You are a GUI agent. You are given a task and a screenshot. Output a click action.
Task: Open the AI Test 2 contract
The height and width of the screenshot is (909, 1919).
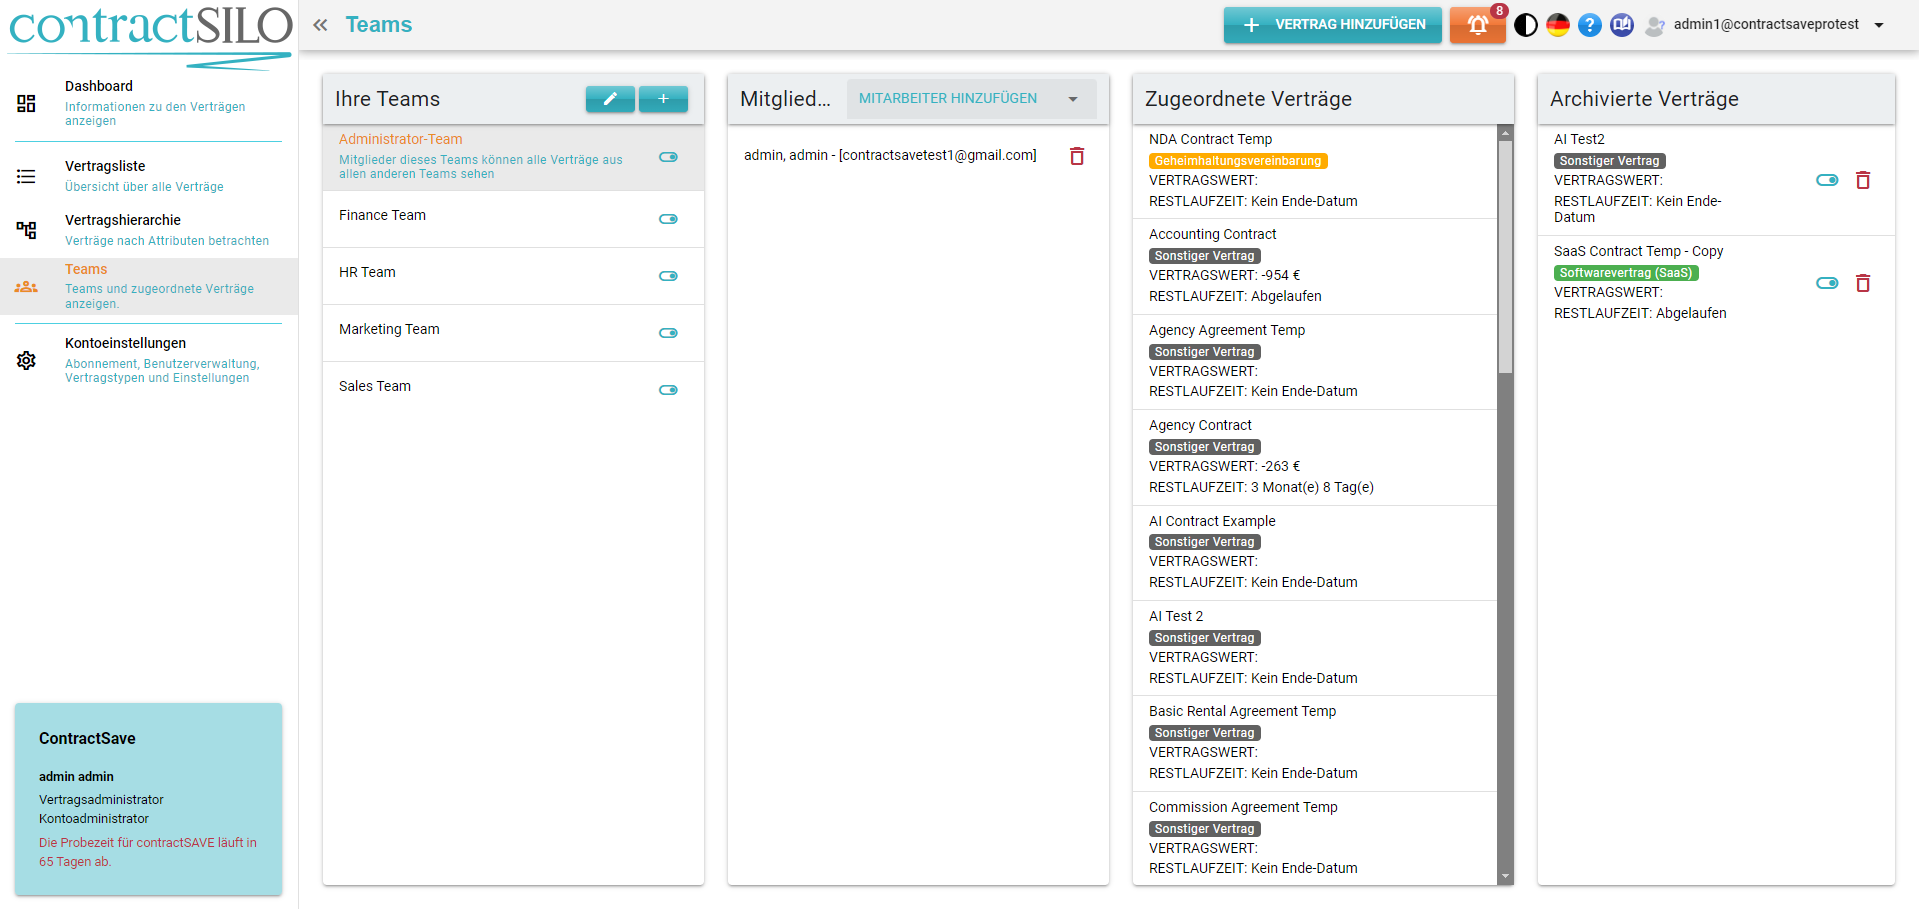click(x=1315, y=647)
